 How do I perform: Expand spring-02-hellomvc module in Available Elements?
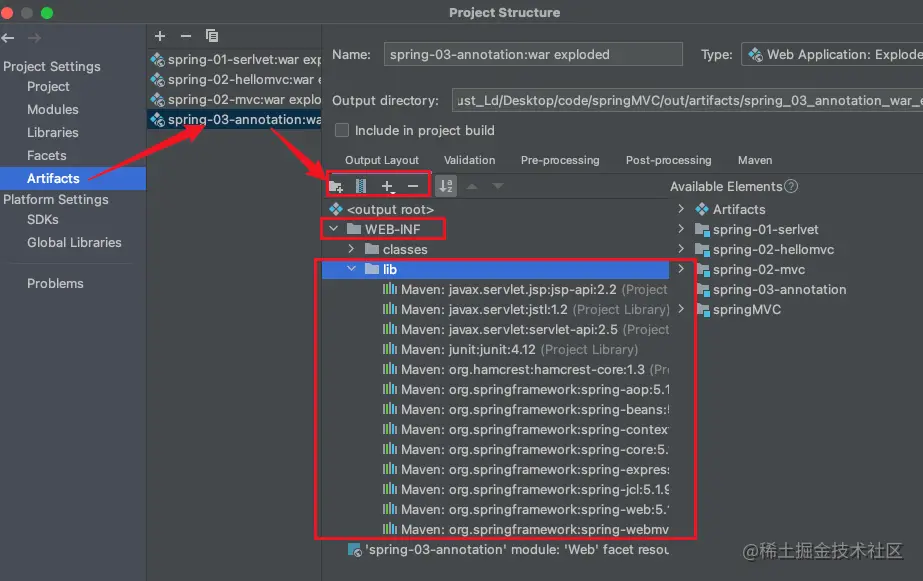[x=681, y=249]
